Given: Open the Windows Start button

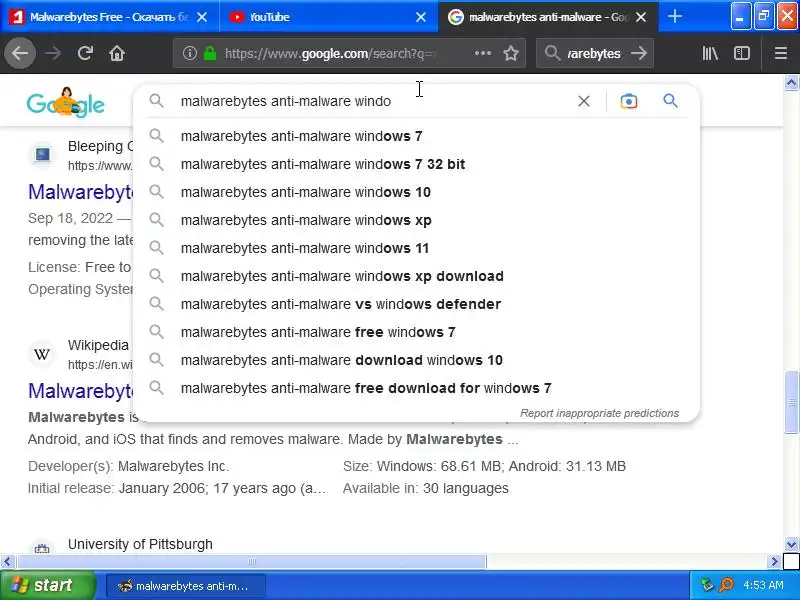Looking at the screenshot, I should [47, 585].
